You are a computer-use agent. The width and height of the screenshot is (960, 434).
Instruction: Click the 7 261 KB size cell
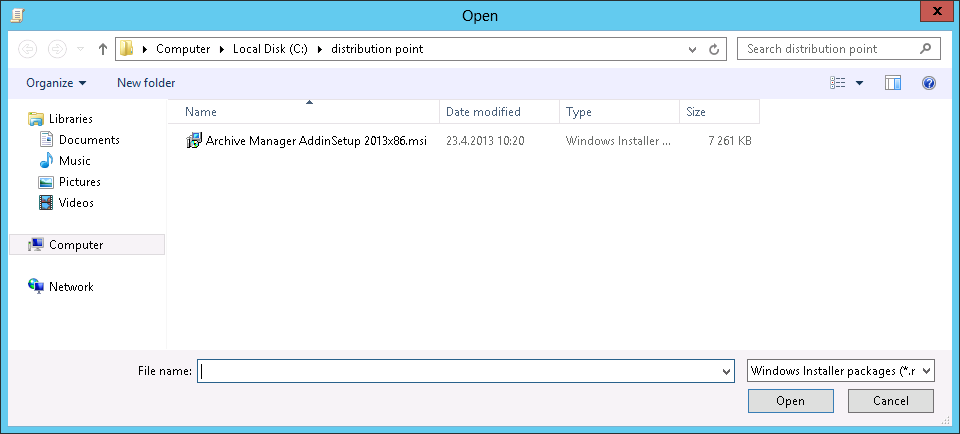pos(730,141)
